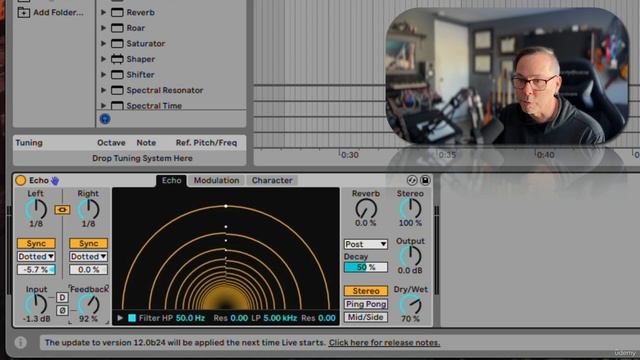Select the Spectral Time device icon
This screenshot has width=640, height=360.
click(117, 106)
